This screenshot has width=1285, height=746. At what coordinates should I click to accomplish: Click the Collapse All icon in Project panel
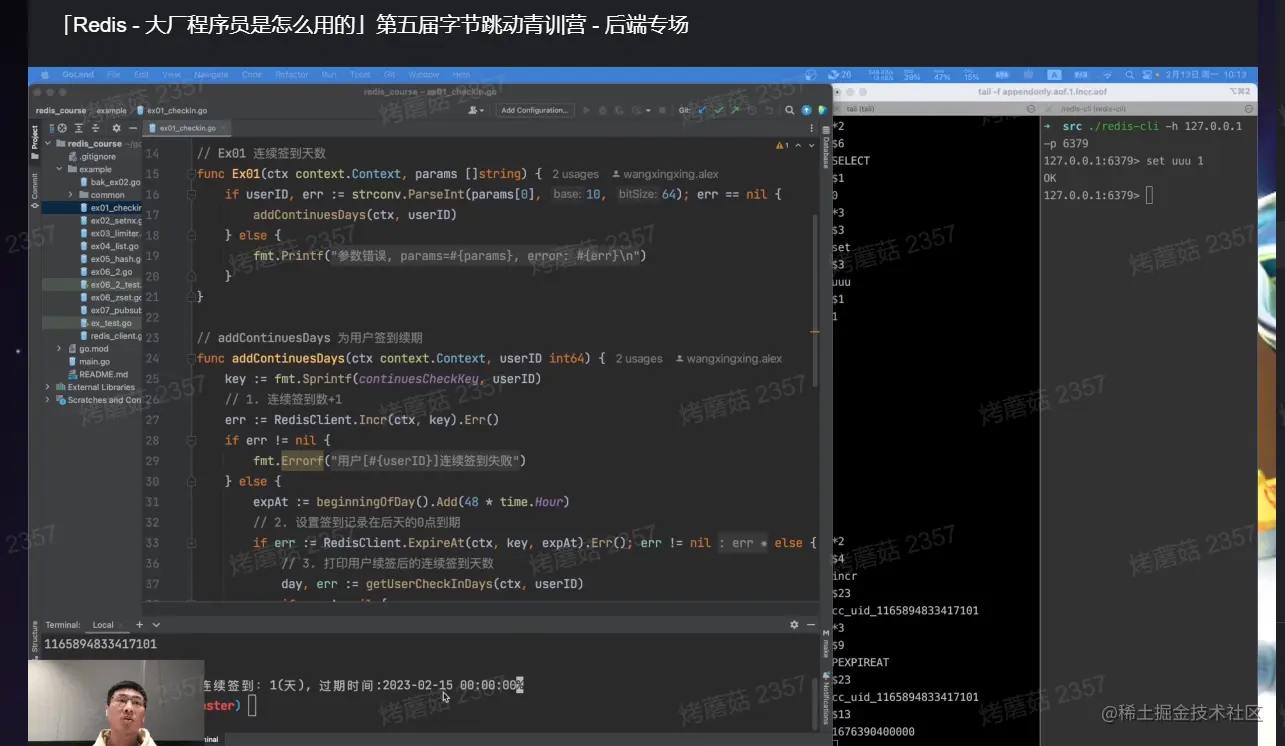[94, 128]
